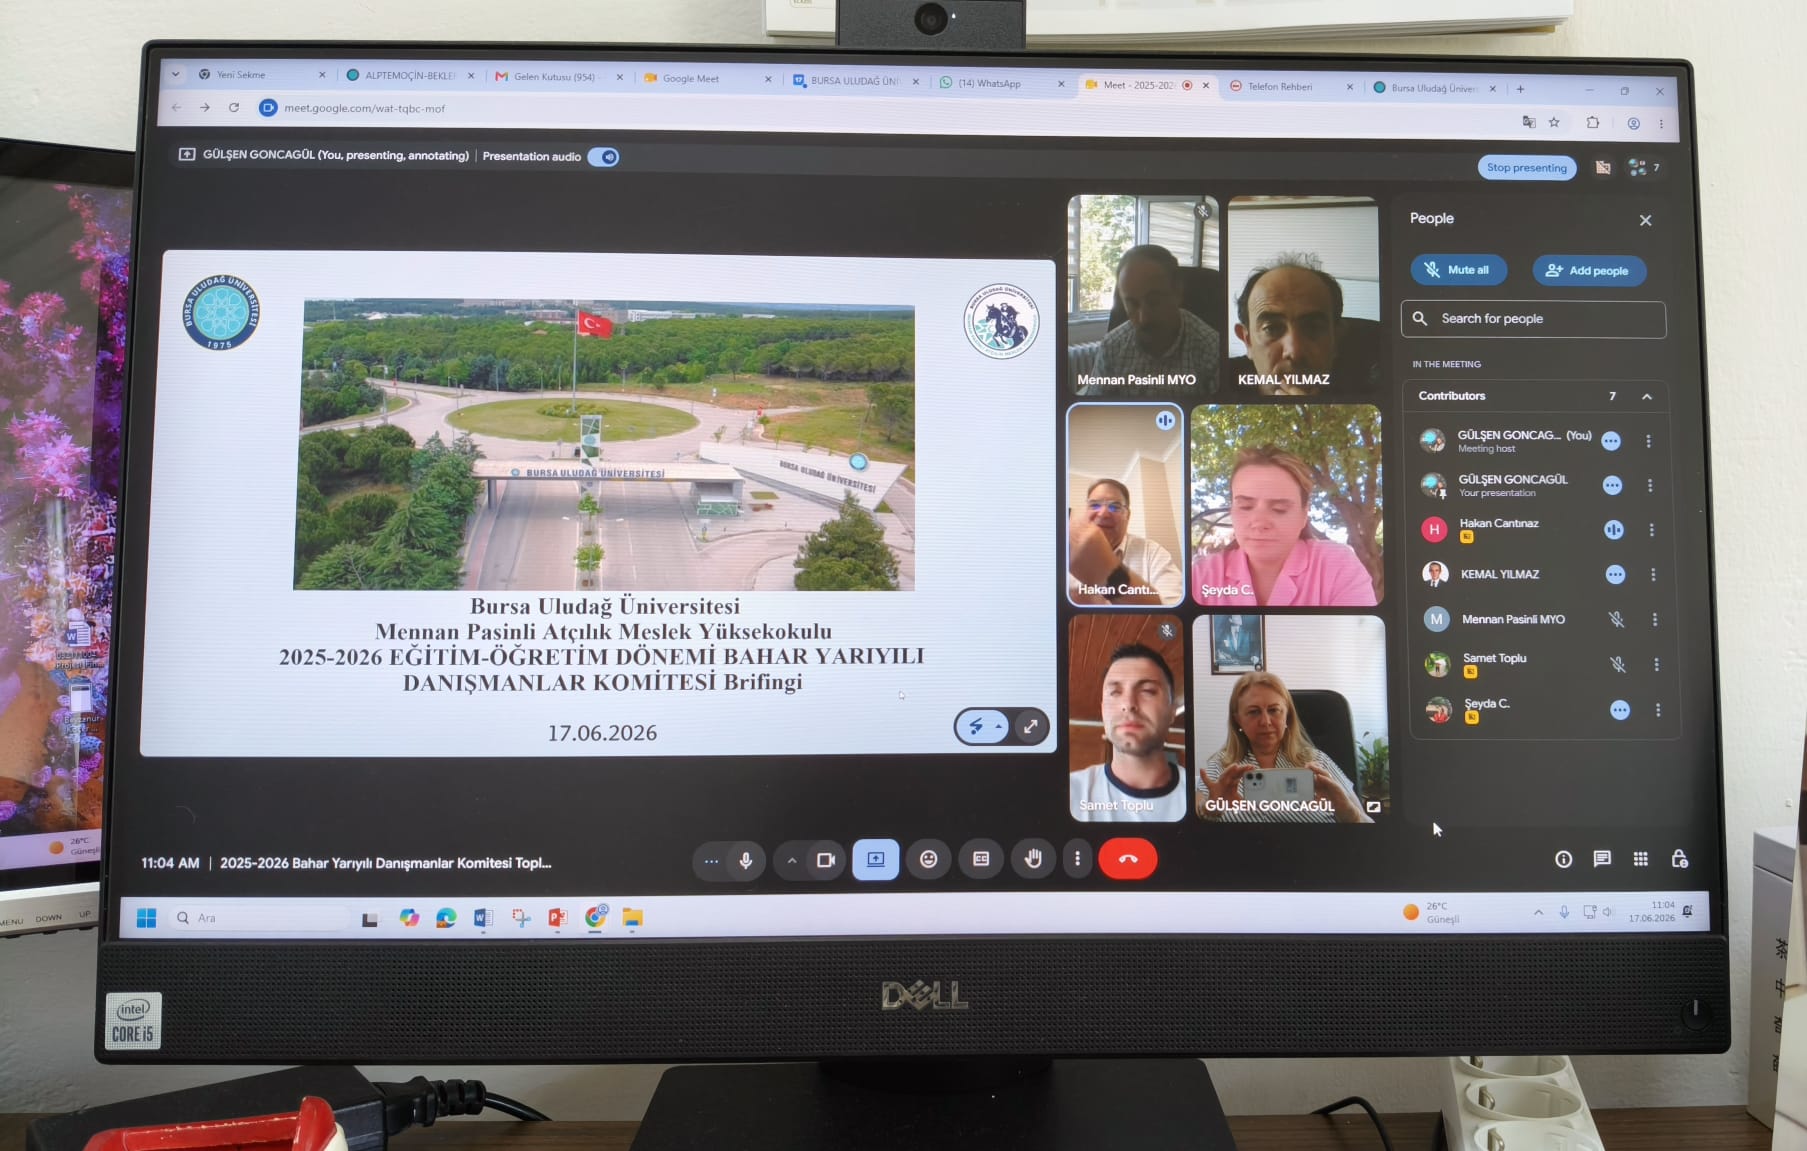Open a new browser tab
The image size is (1807, 1151).
[x=1520, y=89]
